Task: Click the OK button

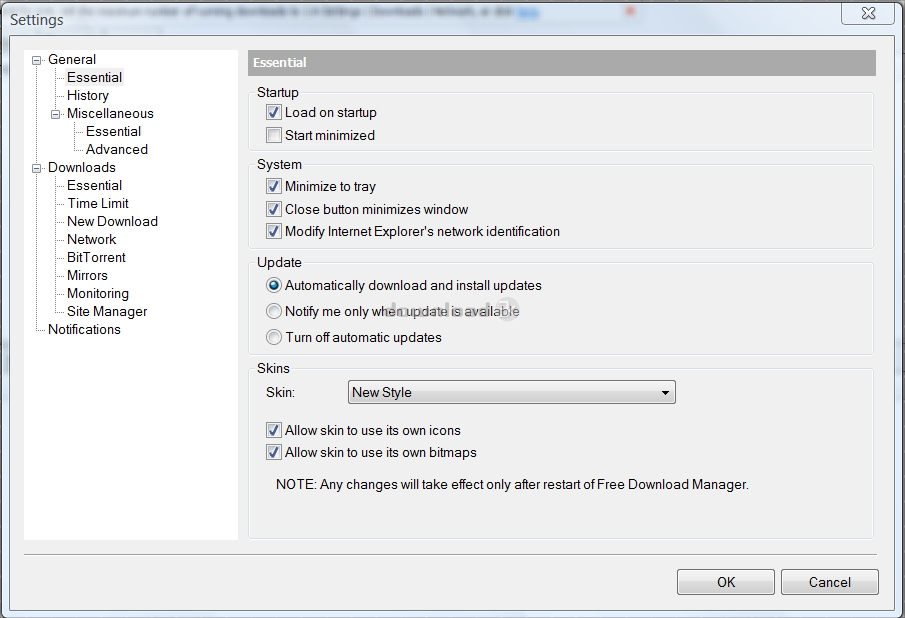Action: (x=725, y=581)
